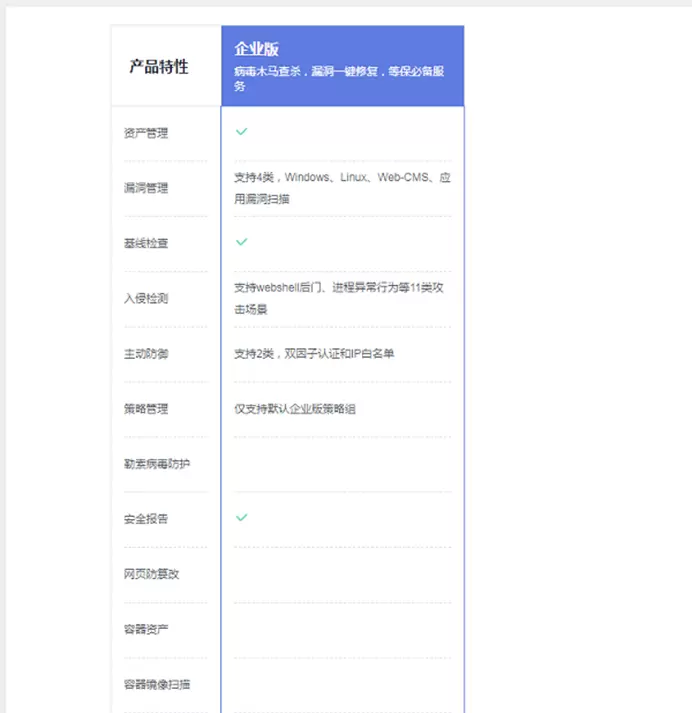The height and width of the screenshot is (713, 692).
Task: Click the 产品特性 header cell
Action: [x=159, y=67]
